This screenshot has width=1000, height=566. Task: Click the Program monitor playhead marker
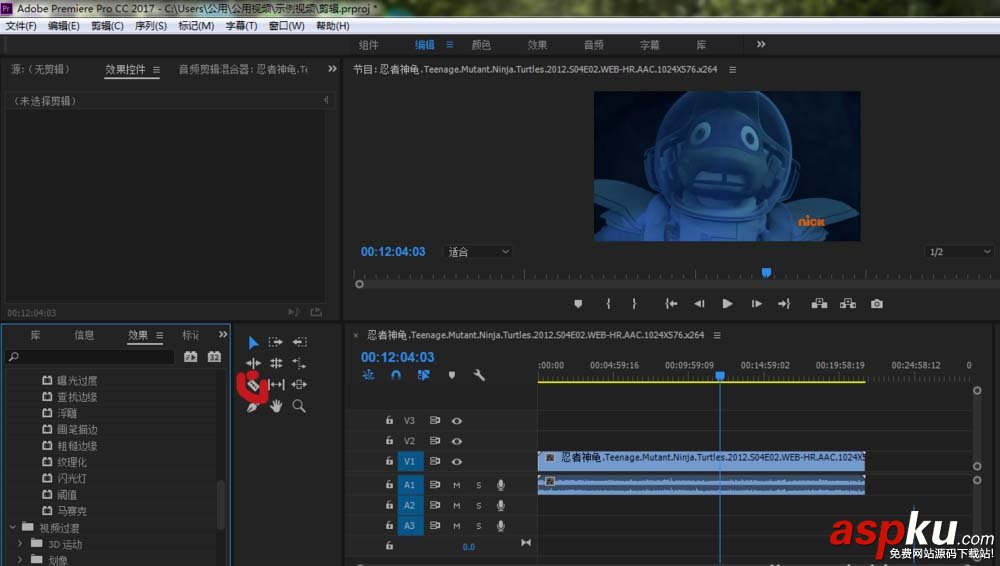pos(766,272)
